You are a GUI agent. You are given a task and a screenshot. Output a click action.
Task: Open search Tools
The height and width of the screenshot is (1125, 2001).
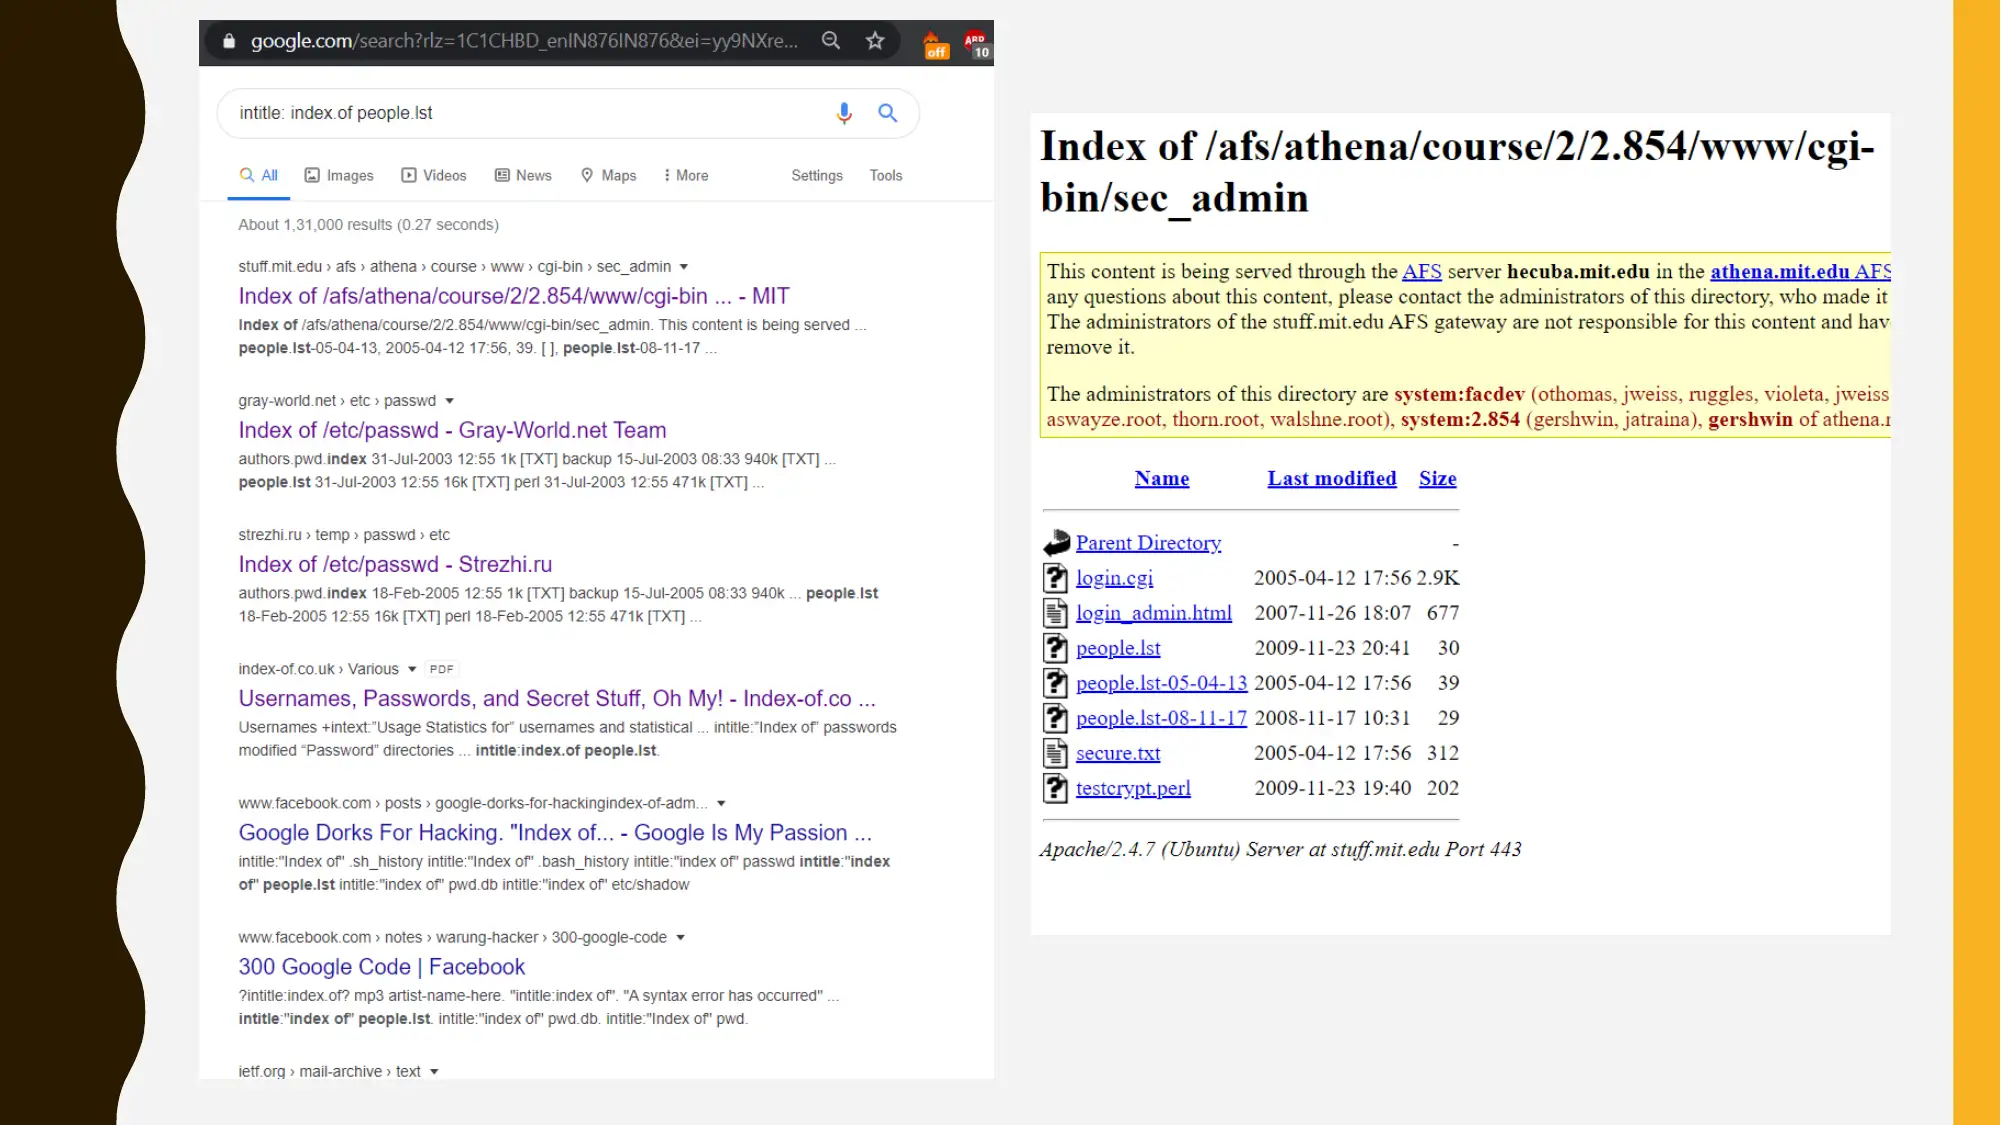[886, 175]
